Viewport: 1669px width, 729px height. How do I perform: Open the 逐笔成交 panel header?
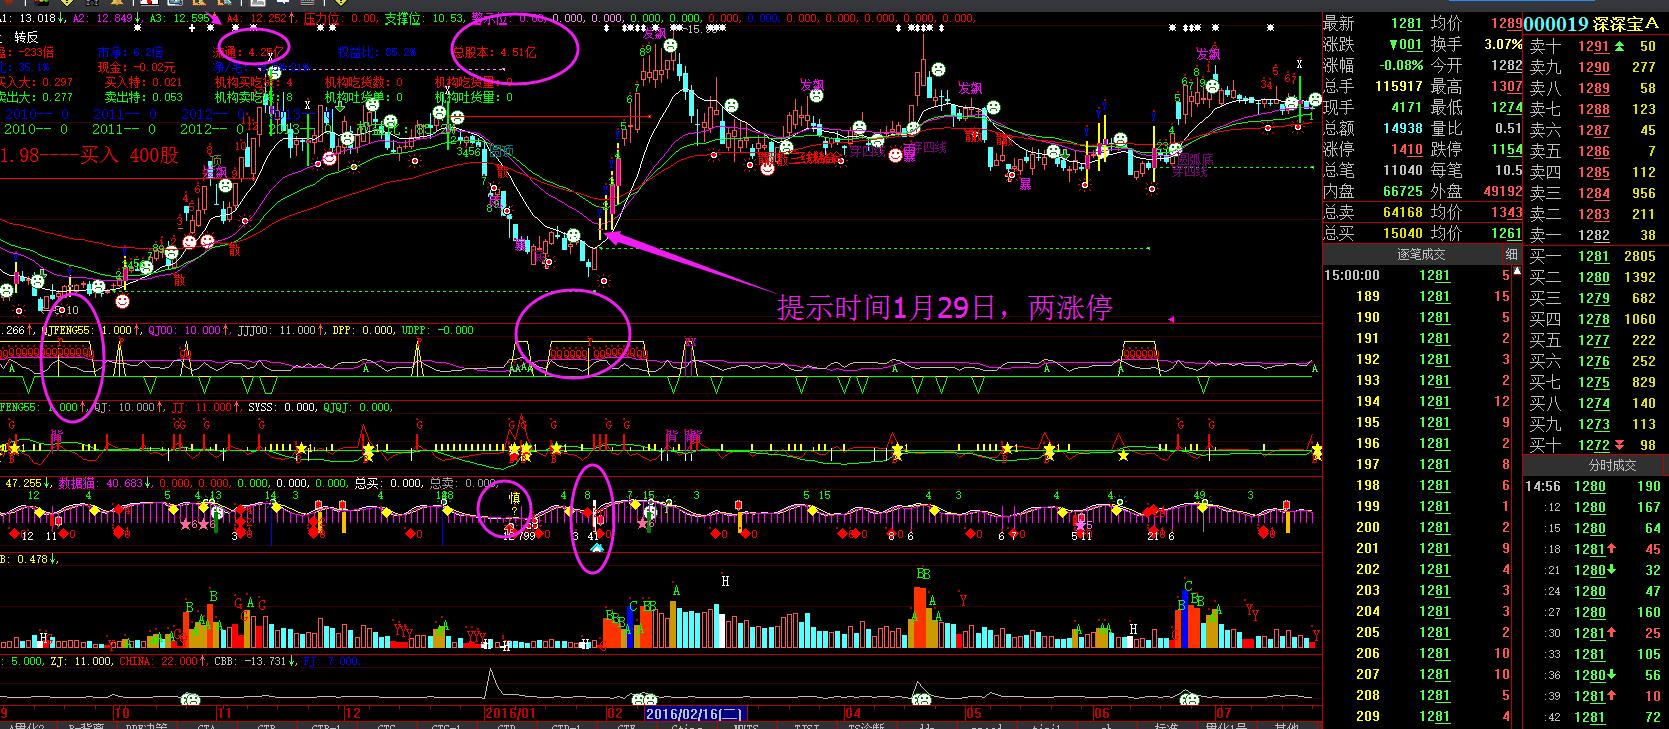tap(1420, 255)
